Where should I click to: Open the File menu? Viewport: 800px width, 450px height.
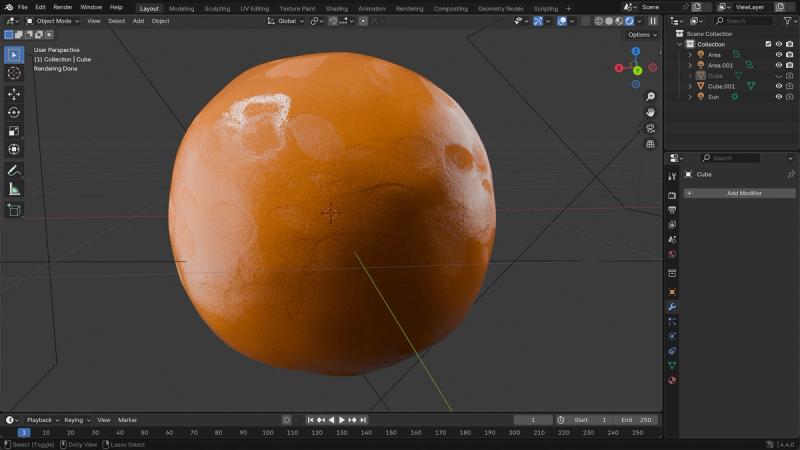tap(22, 7)
